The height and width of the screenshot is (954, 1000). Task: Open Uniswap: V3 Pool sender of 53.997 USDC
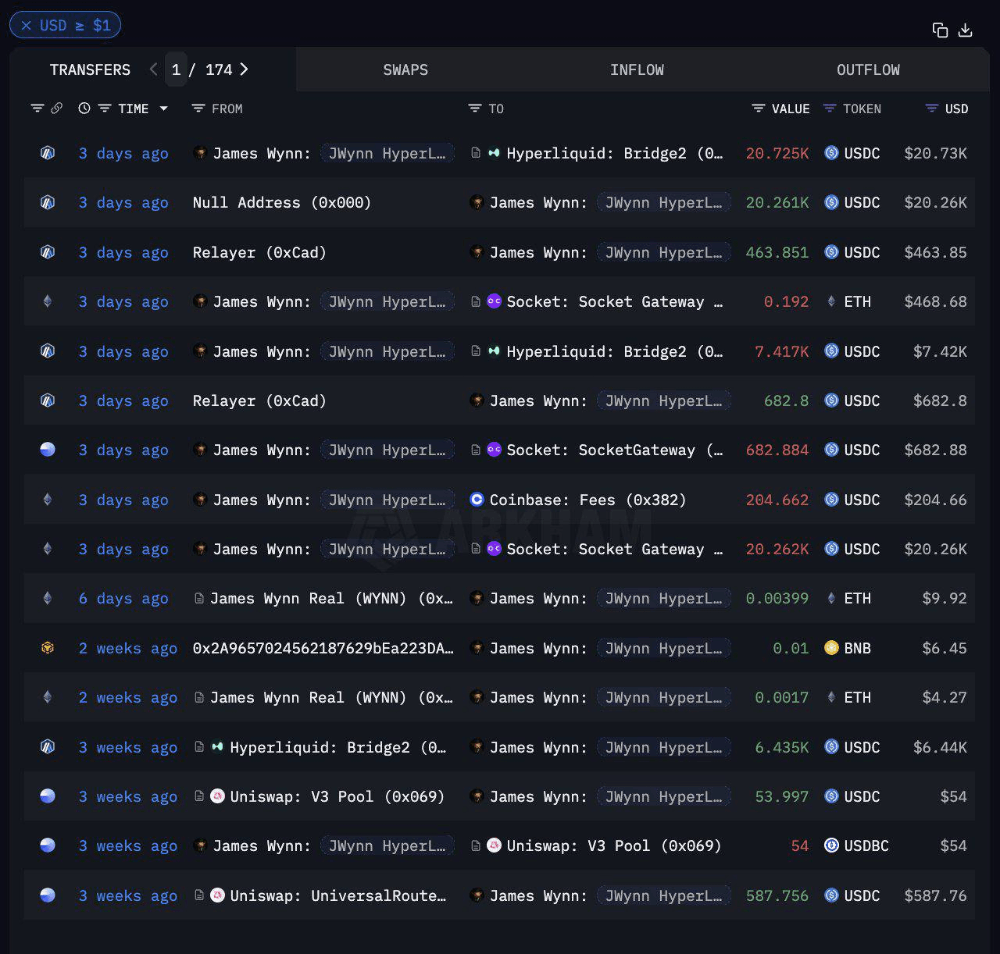[337, 796]
